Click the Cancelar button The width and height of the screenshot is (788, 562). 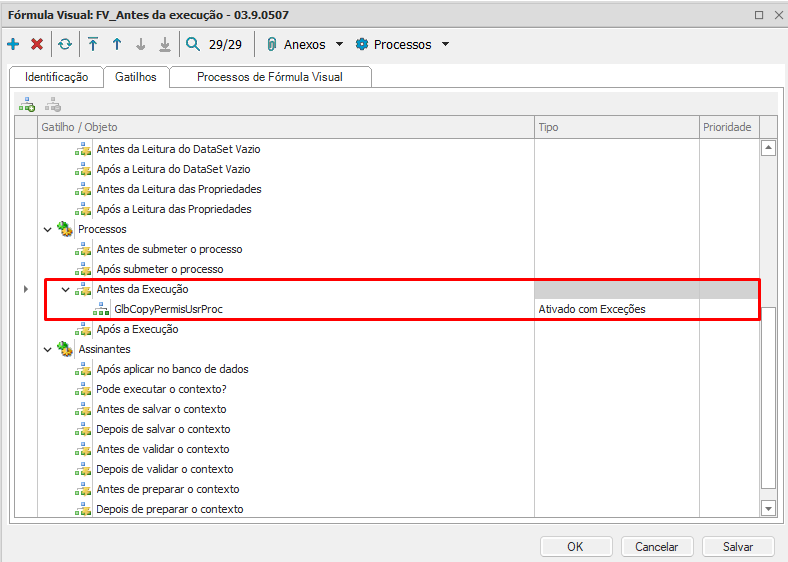657,546
